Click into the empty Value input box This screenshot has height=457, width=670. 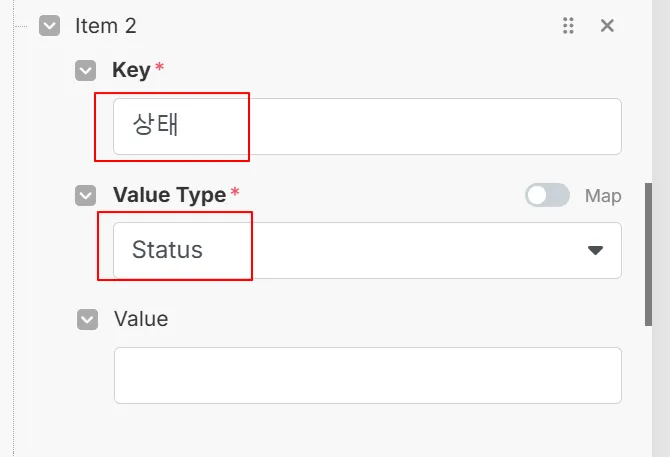pyautogui.click(x=367, y=375)
